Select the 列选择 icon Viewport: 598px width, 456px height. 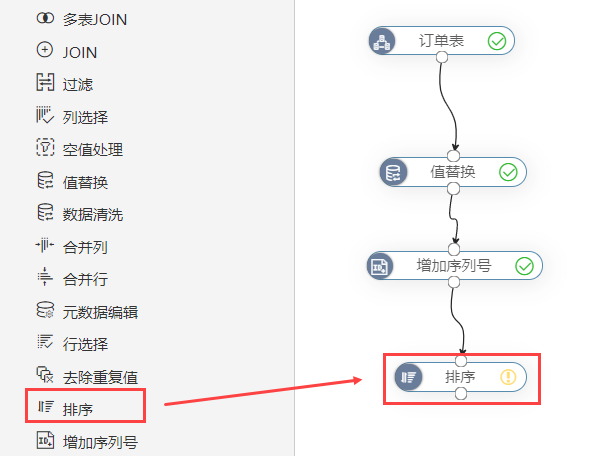point(45,115)
